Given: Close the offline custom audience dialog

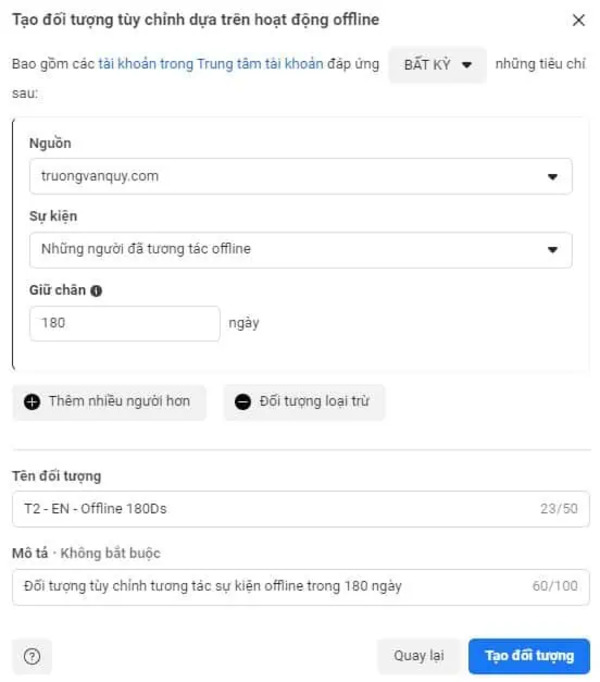Looking at the screenshot, I should [577, 20].
